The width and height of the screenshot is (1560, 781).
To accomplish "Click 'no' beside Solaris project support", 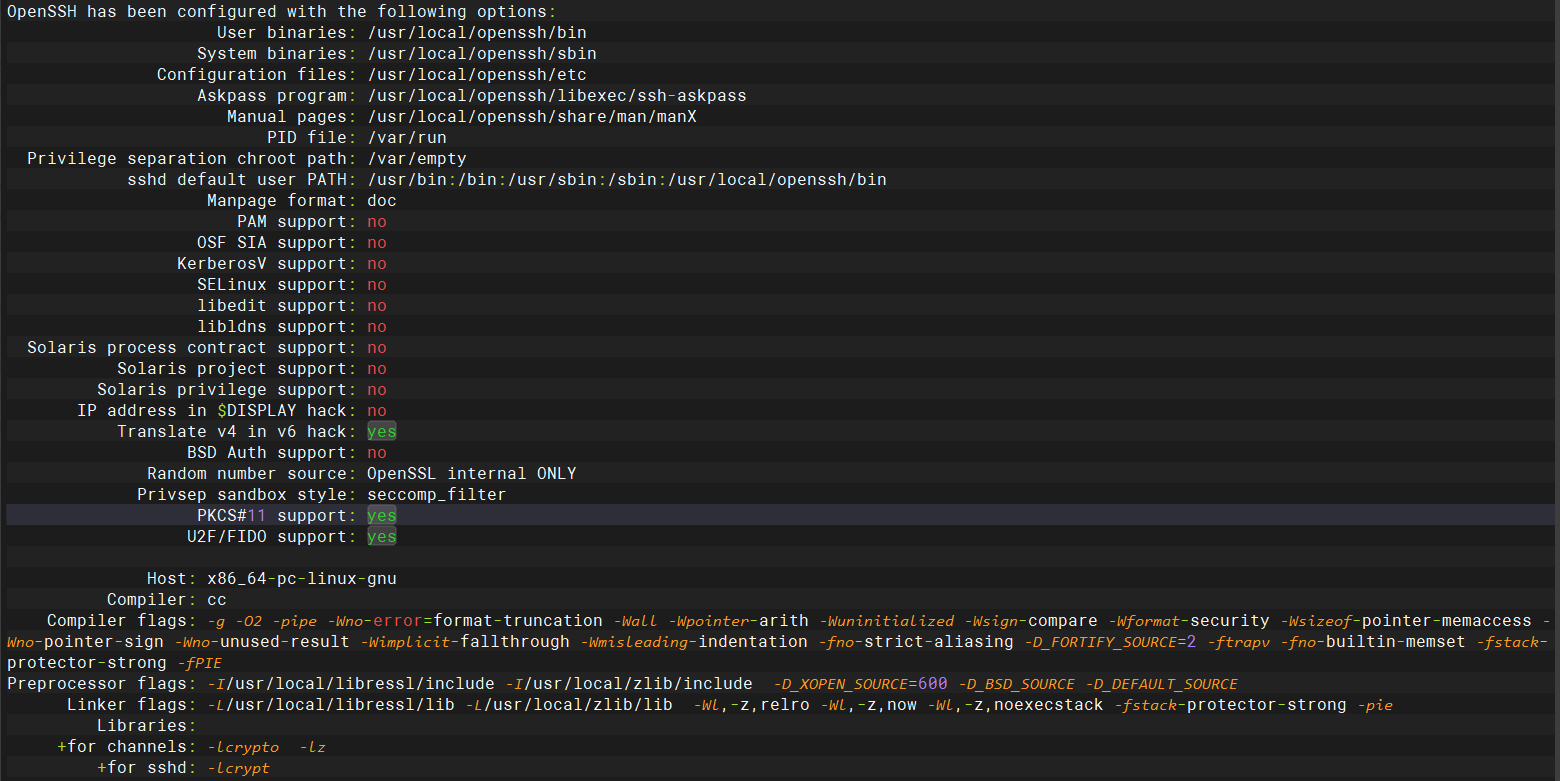I will (377, 369).
